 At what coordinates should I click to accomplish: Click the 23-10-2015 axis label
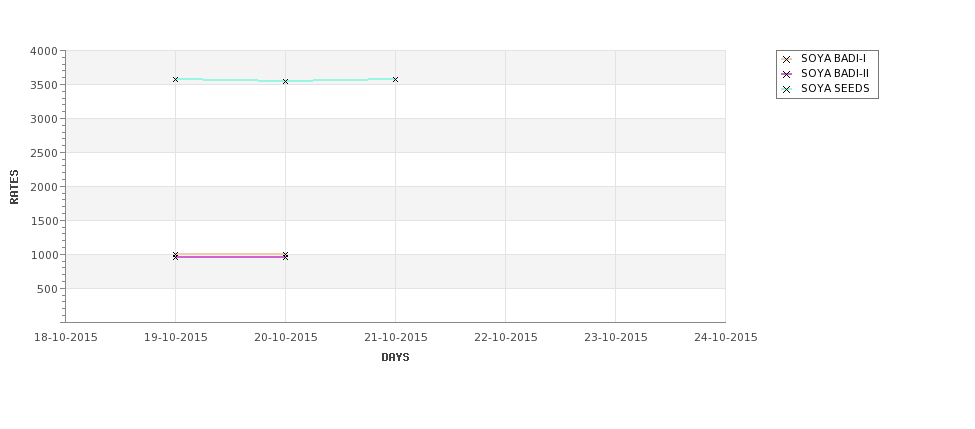pos(616,338)
